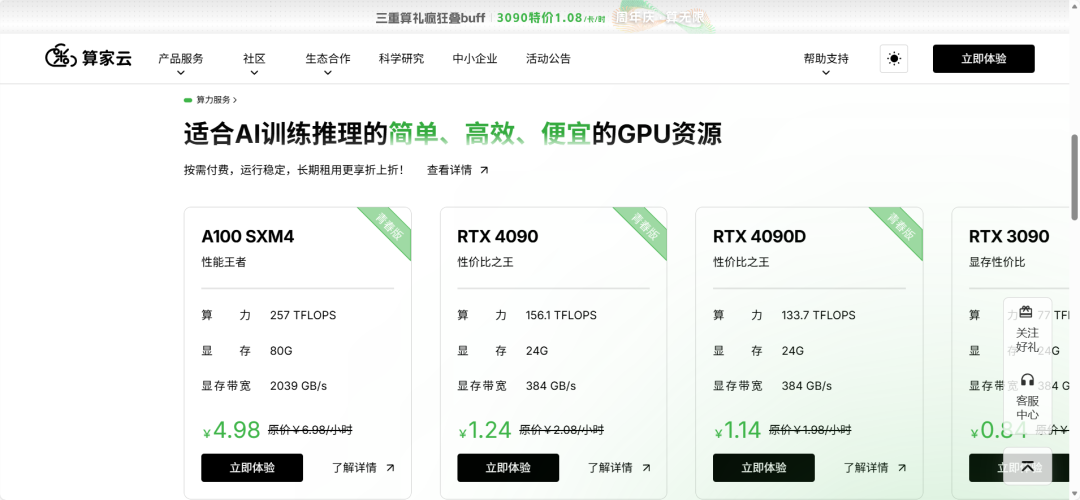The image size is (1080, 500).
Task: Click 原价¥2.08/小时 strikethrough price
Action: (561, 430)
